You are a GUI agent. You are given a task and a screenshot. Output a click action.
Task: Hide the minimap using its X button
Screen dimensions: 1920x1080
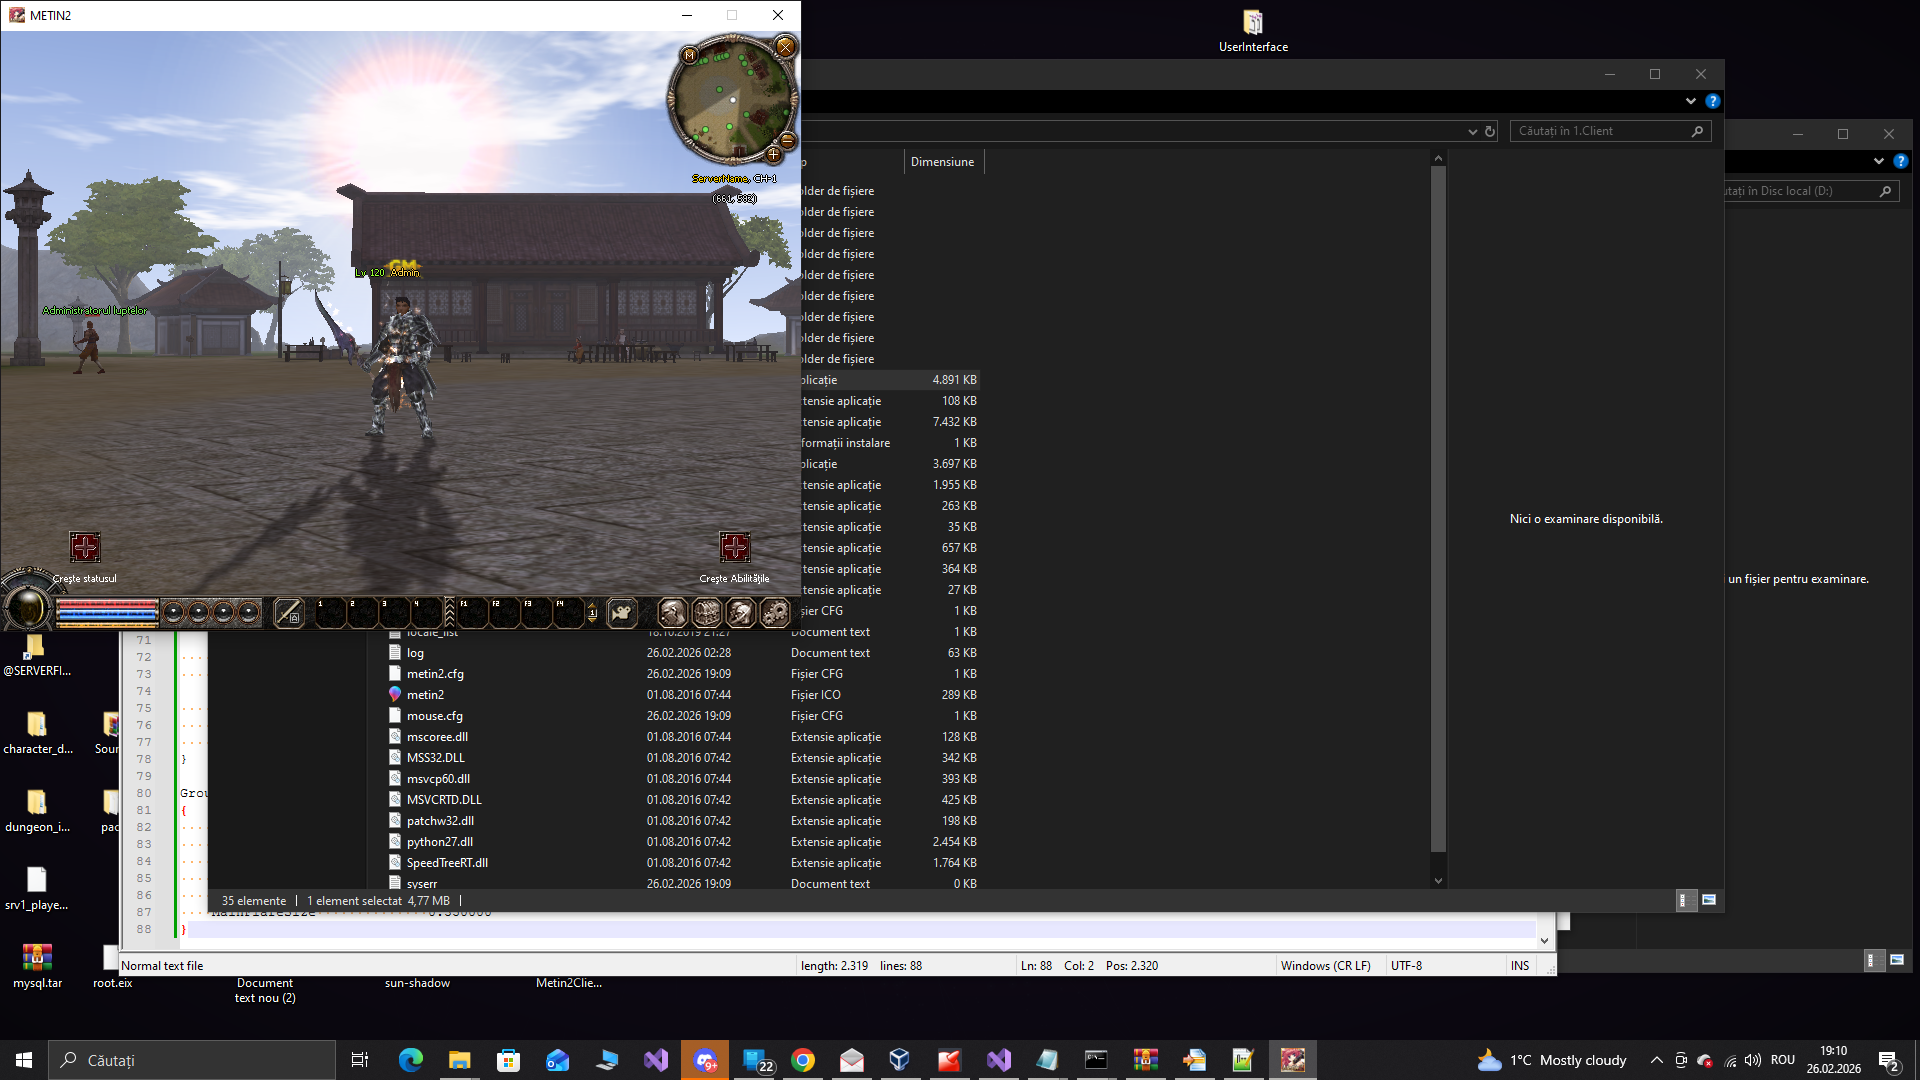click(x=786, y=47)
